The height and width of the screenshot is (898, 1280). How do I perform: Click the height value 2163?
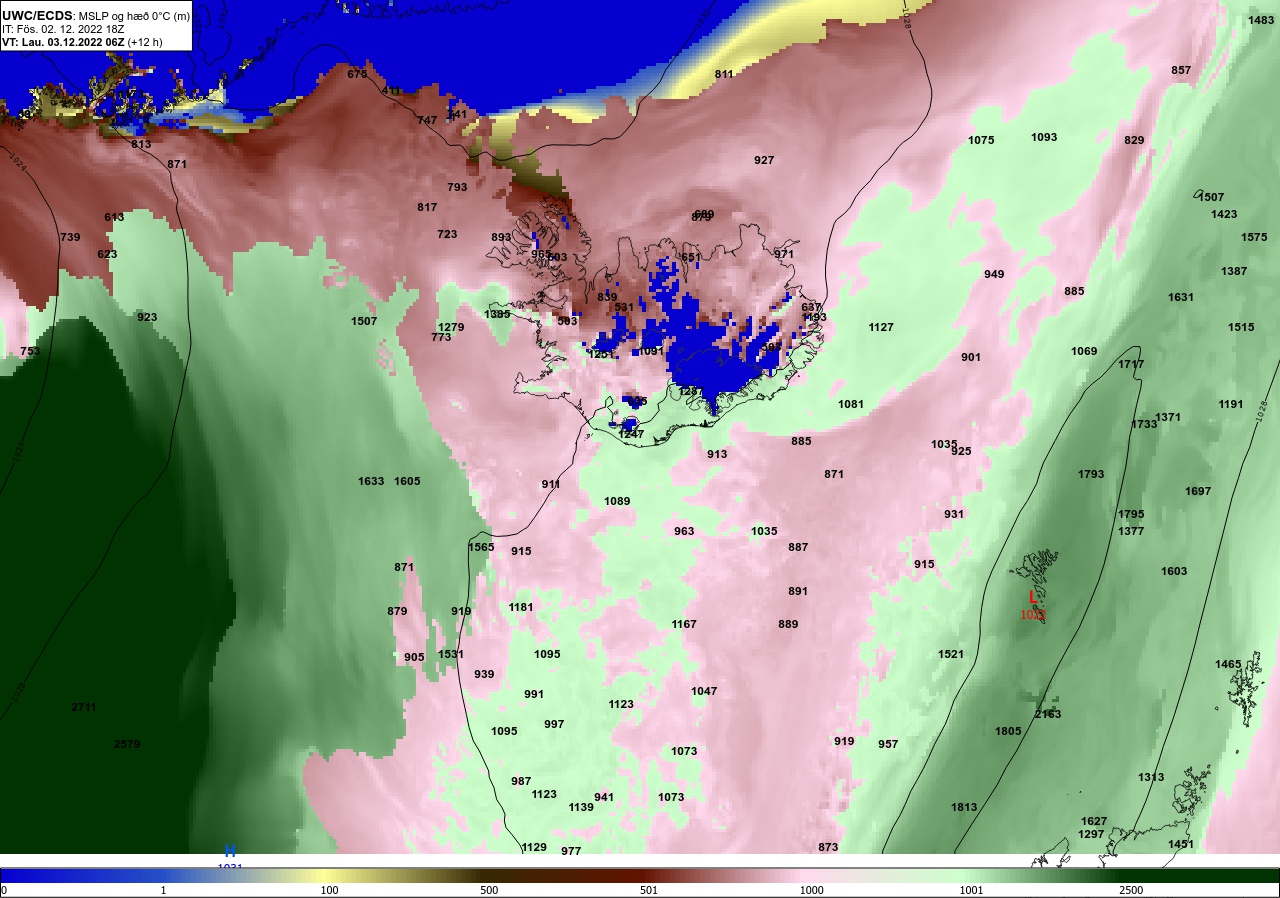coord(1048,714)
